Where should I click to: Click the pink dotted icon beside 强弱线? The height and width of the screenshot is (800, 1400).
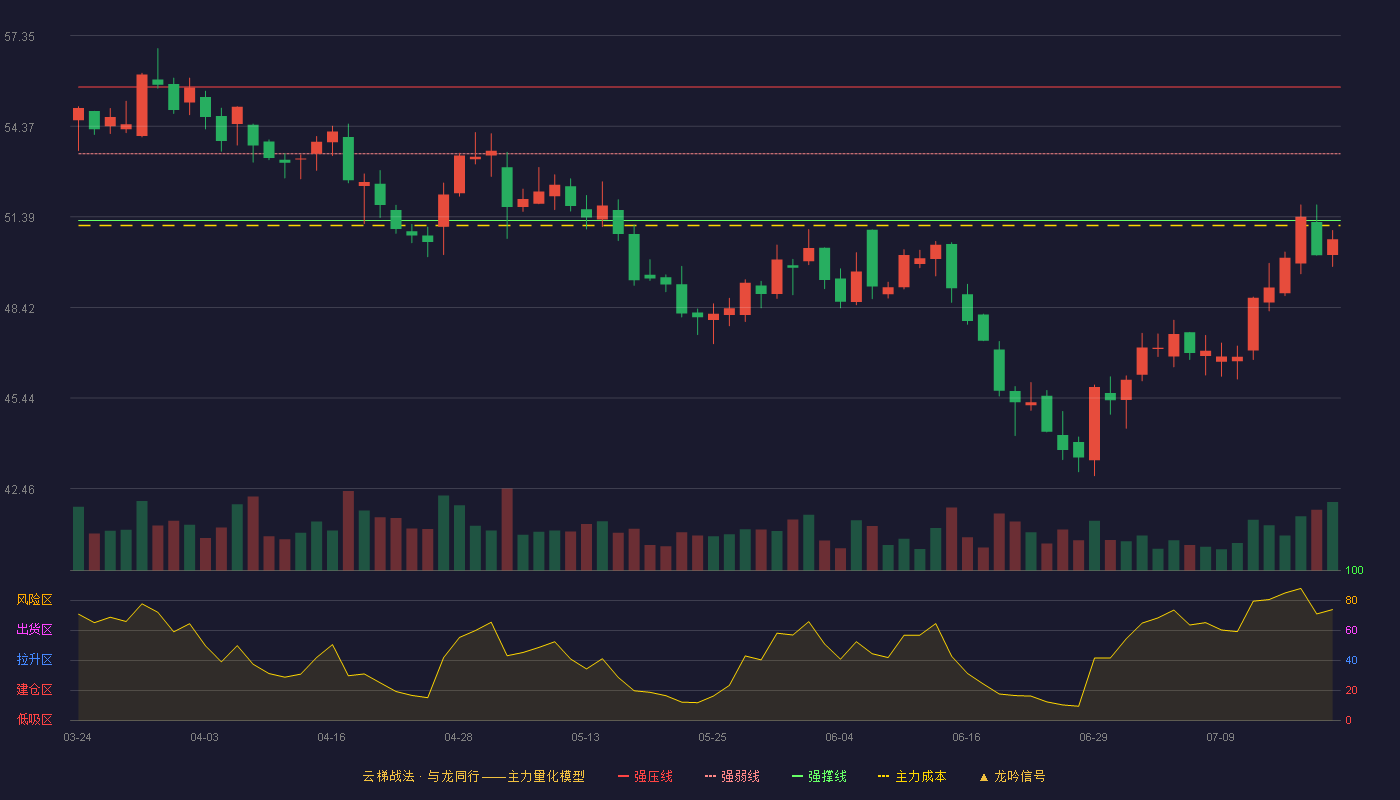[x=710, y=777]
